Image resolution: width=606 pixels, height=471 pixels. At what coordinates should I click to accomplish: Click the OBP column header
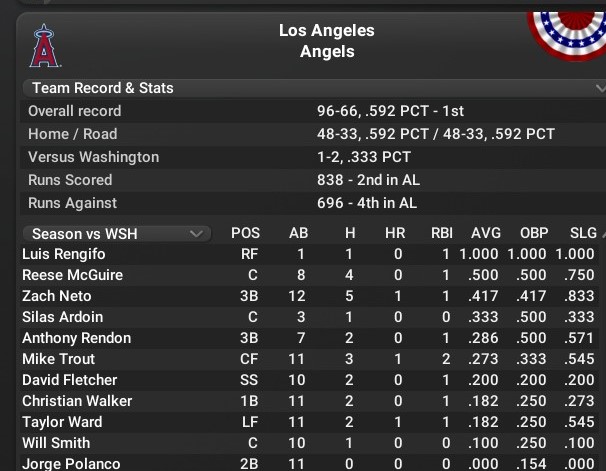[x=534, y=233]
